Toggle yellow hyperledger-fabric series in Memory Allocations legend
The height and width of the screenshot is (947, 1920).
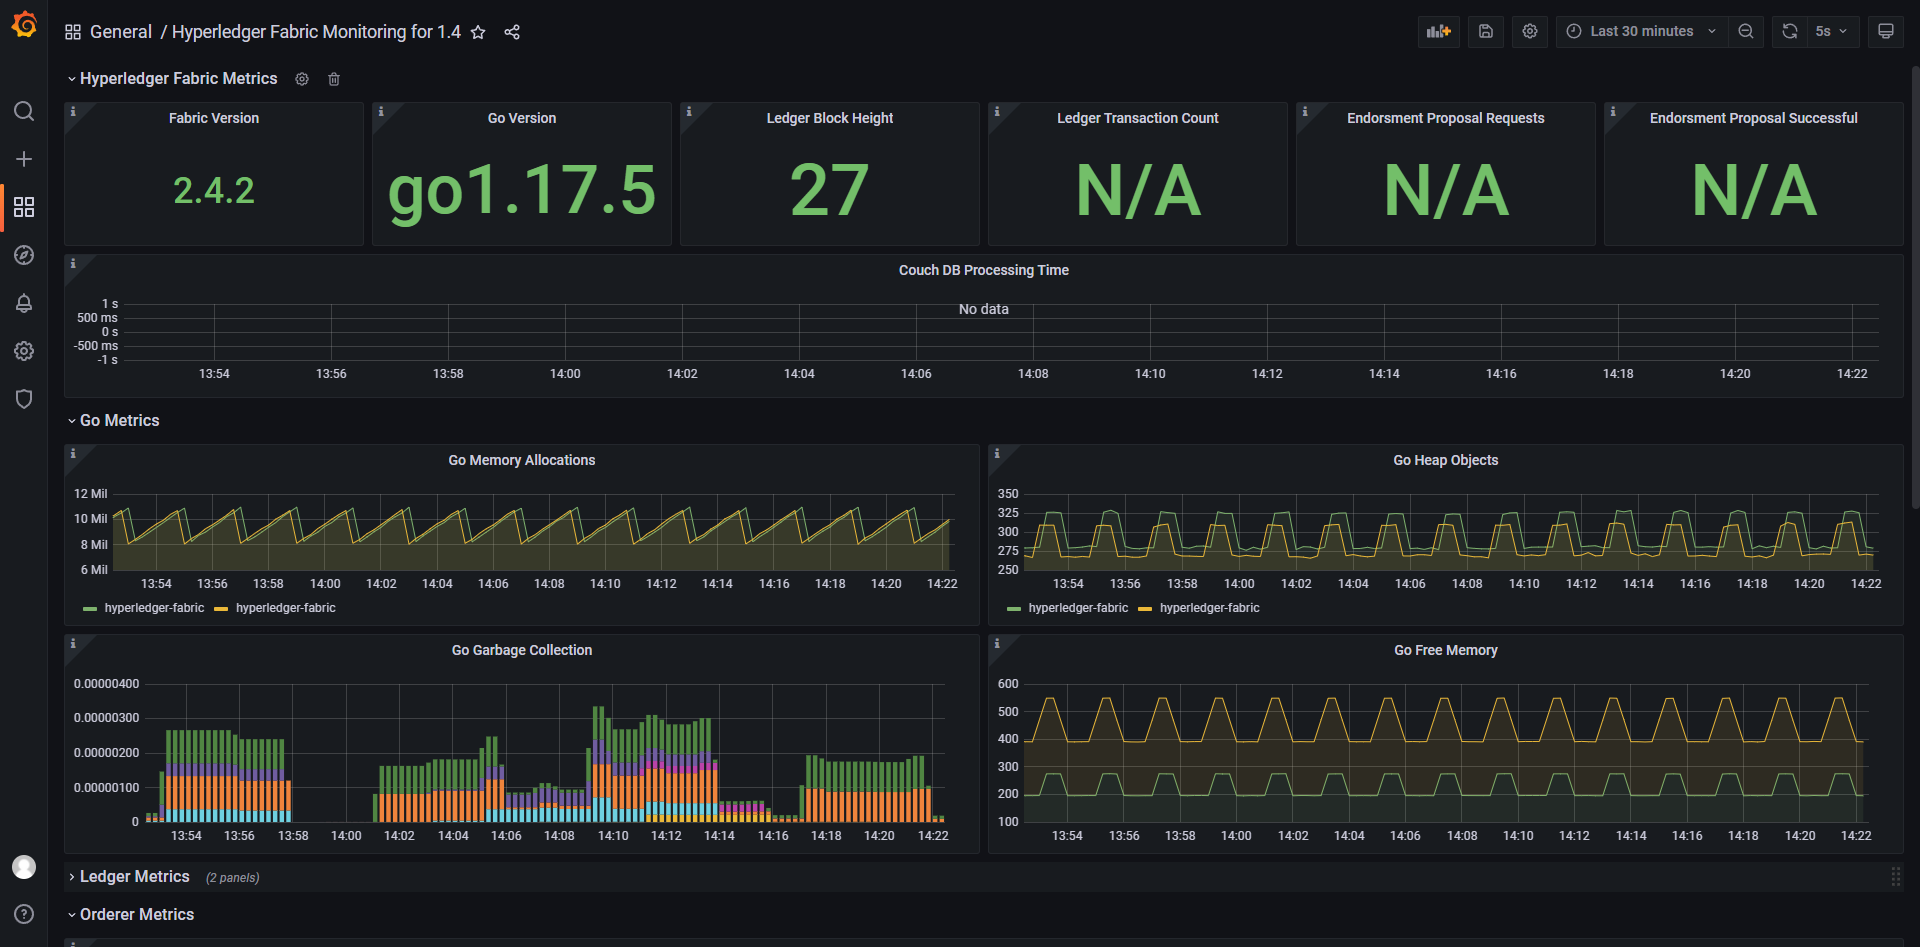point(286,608)
